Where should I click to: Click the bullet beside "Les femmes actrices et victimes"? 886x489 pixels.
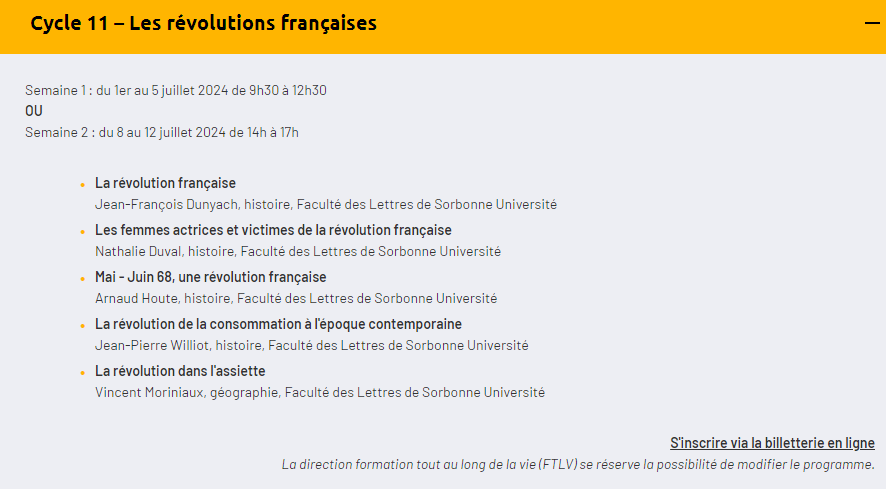pos(82,232)
